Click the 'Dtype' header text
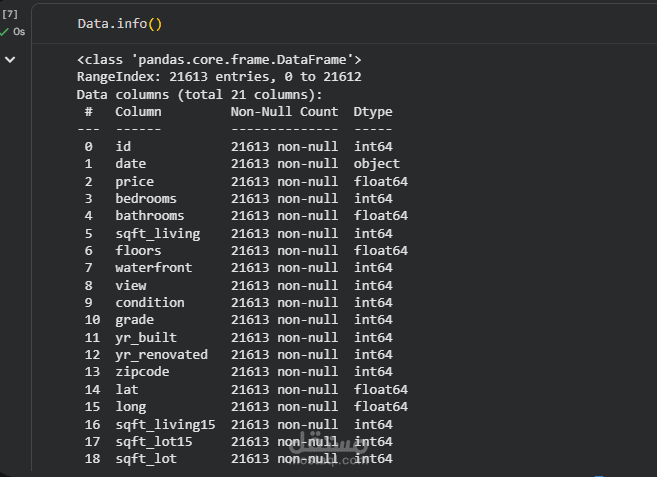Screen dimensions: 657x477 point(373,112)
